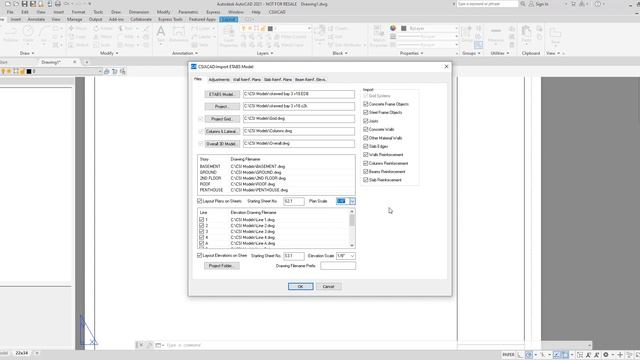
Task: Open the layer dropdown in layer toolbar
Action: point(100,71)
